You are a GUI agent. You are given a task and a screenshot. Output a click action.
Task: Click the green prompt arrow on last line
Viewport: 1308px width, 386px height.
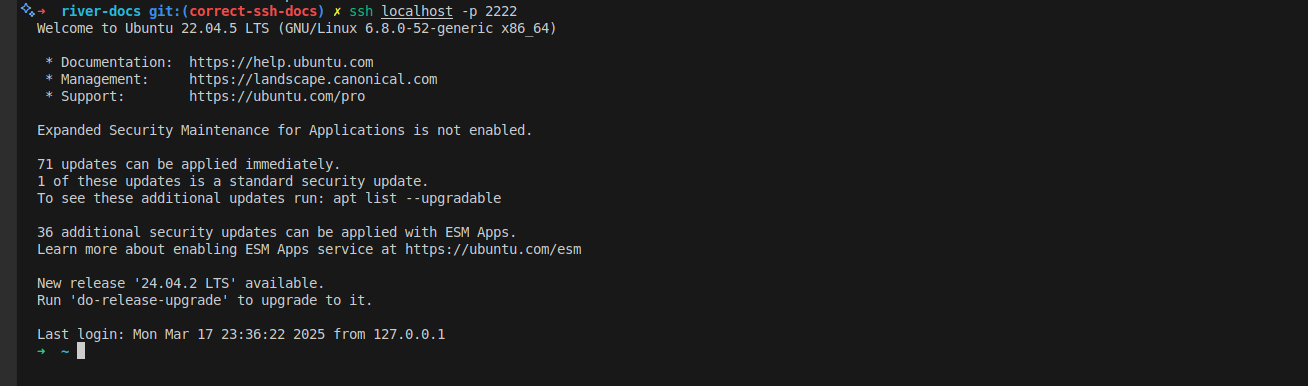point(41,351)
